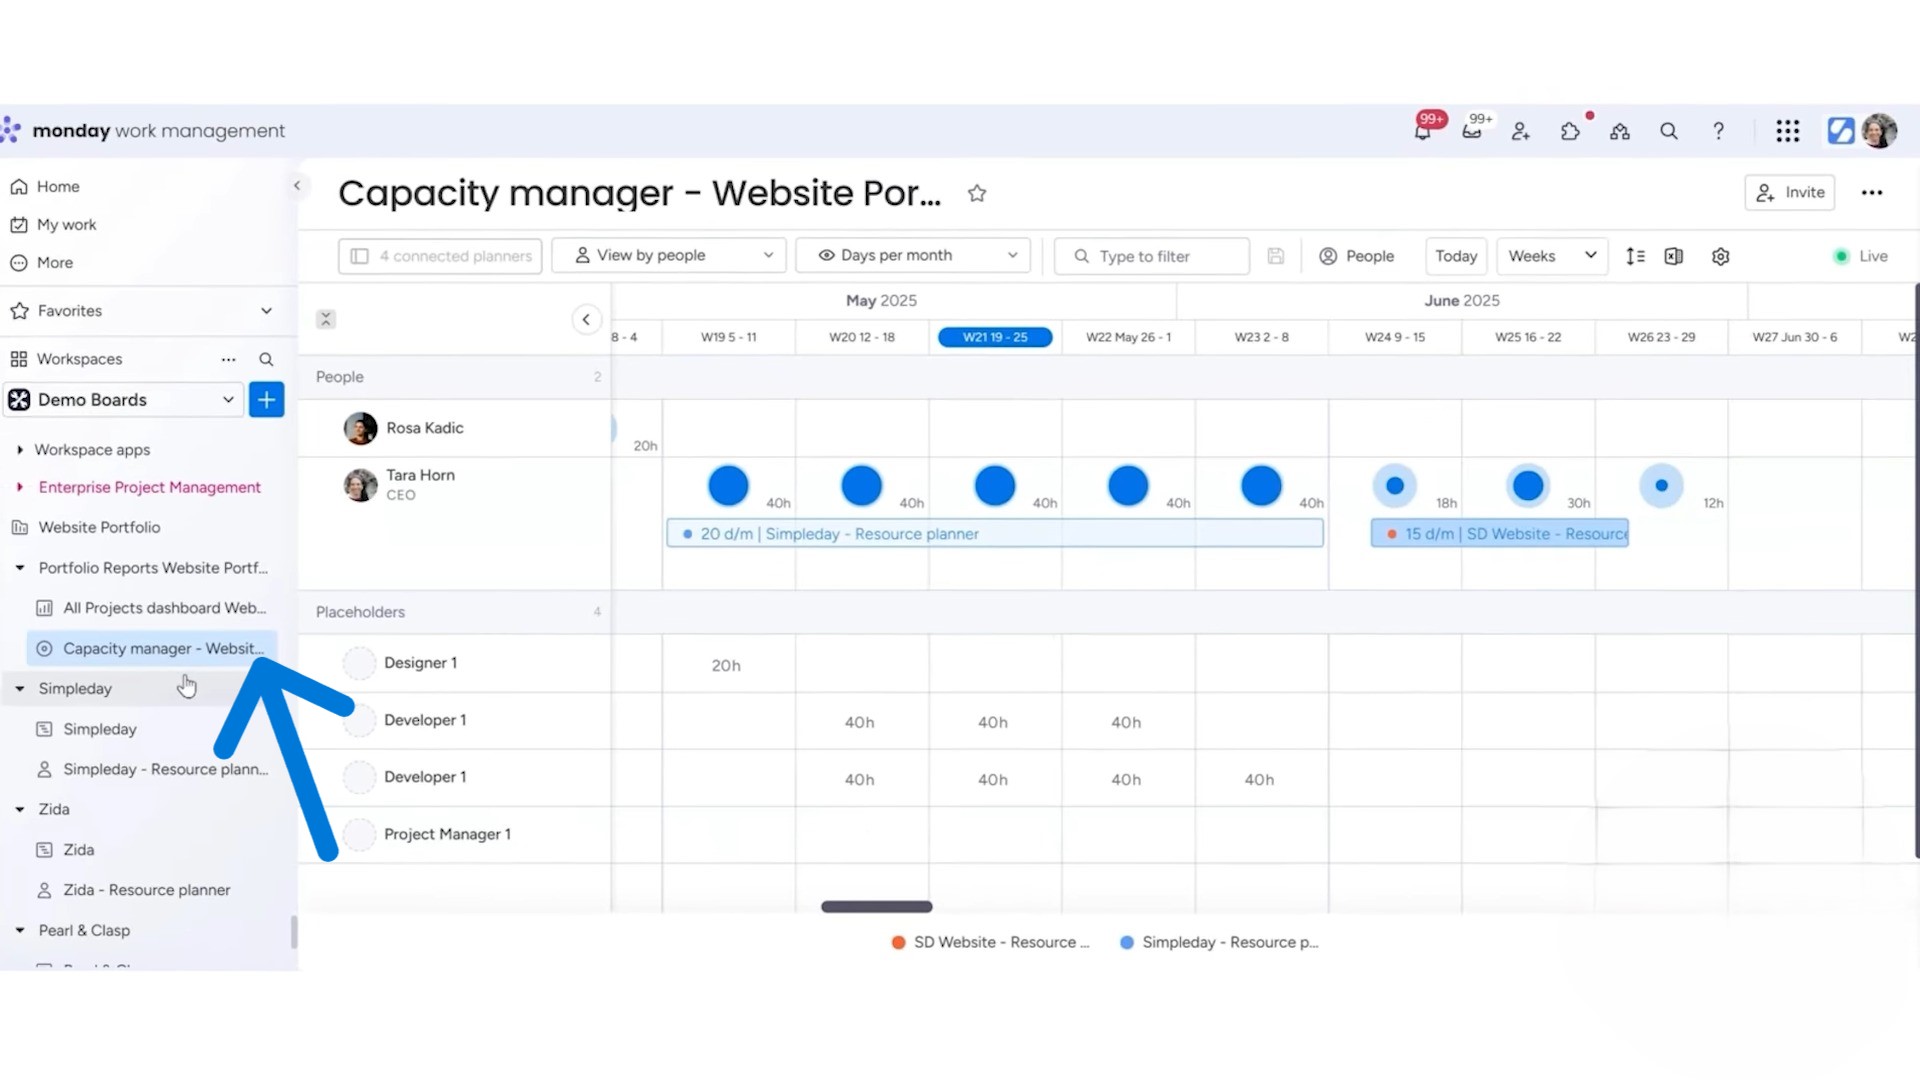Add a new item with the blue plus

coord(266,400)
